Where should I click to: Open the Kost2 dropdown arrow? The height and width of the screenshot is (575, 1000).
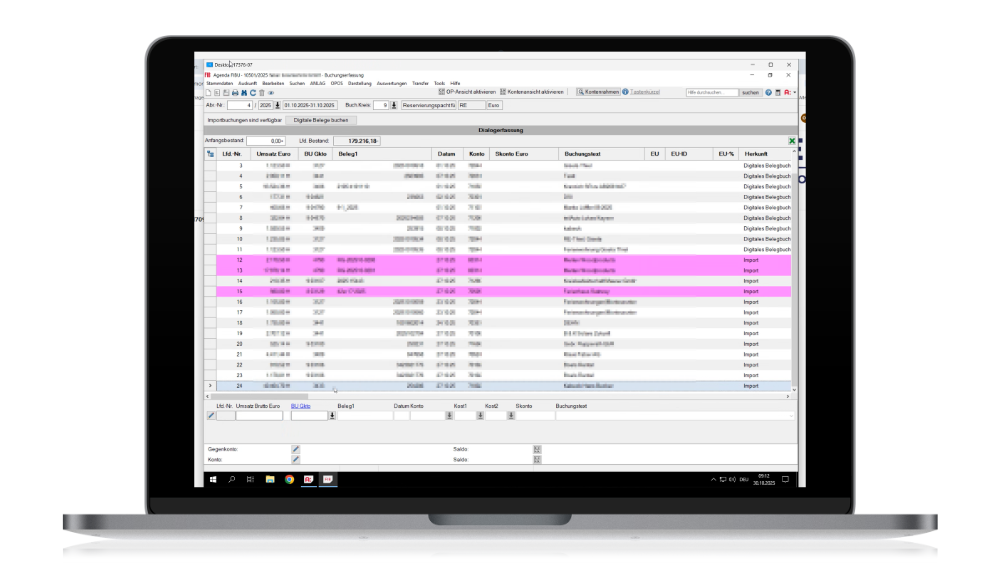point(511,416)
